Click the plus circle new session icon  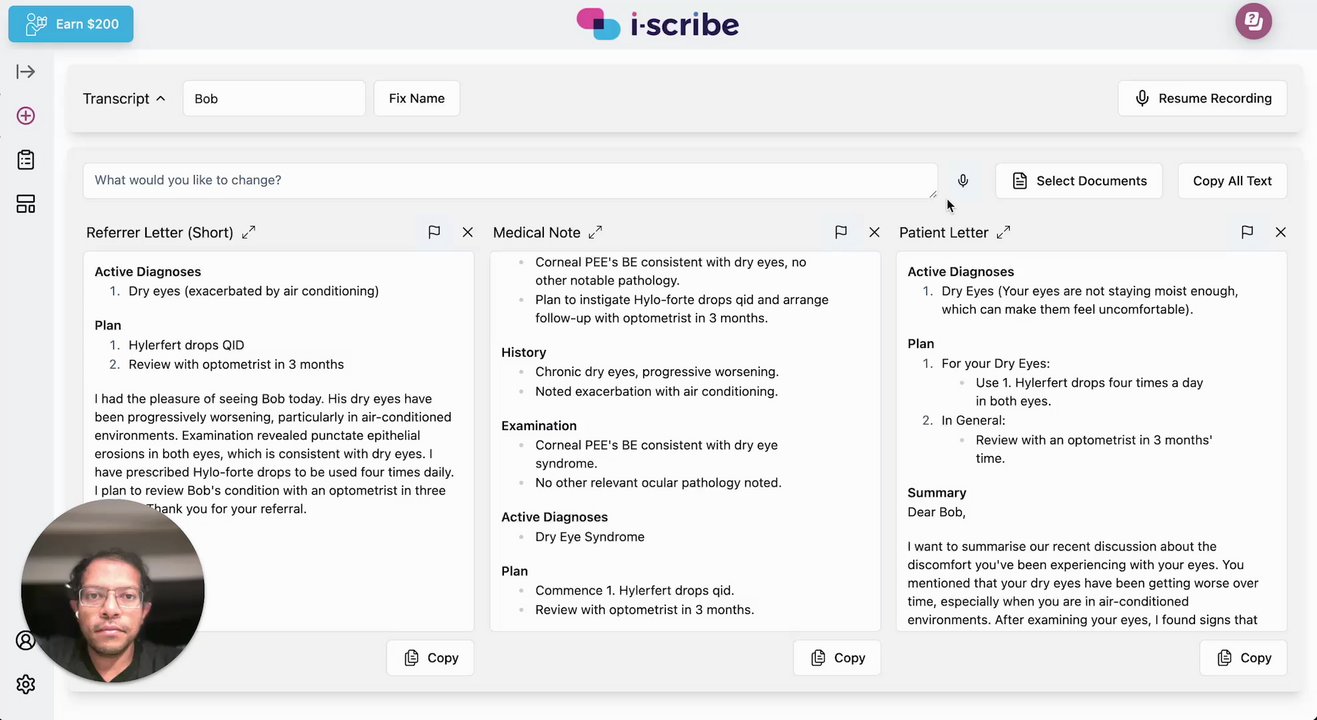(26, 116)
